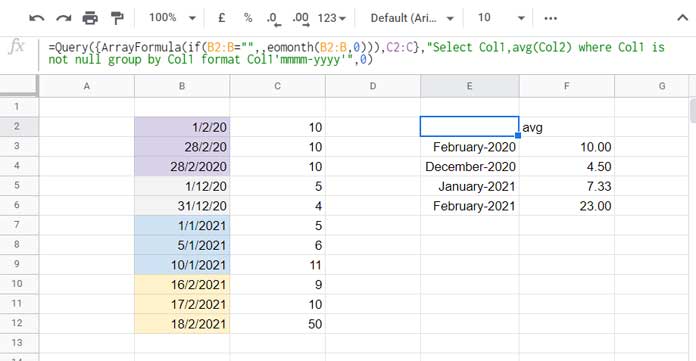This screenshot has height=361, width=696.
Task: Click cell with value 10.00
Action: [x=567, y=147]
